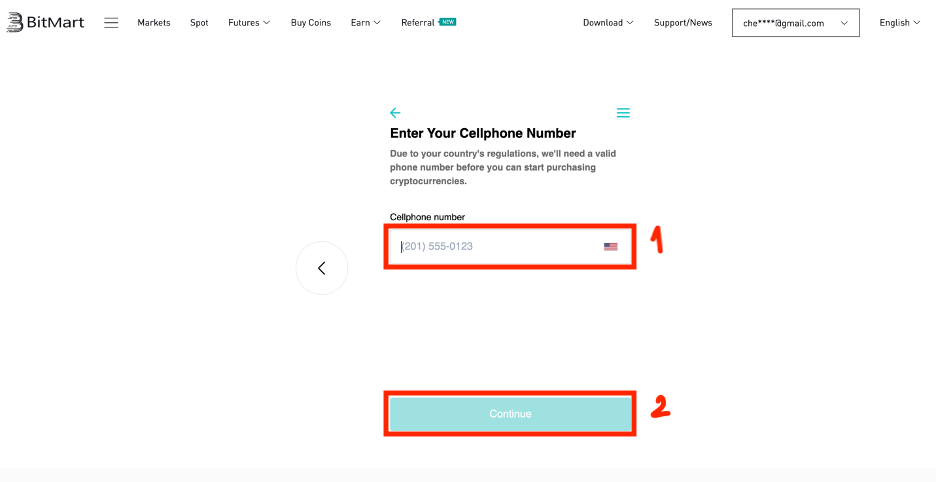Open the Support/News link
936x482 pixels.
[x=683, y=23]
